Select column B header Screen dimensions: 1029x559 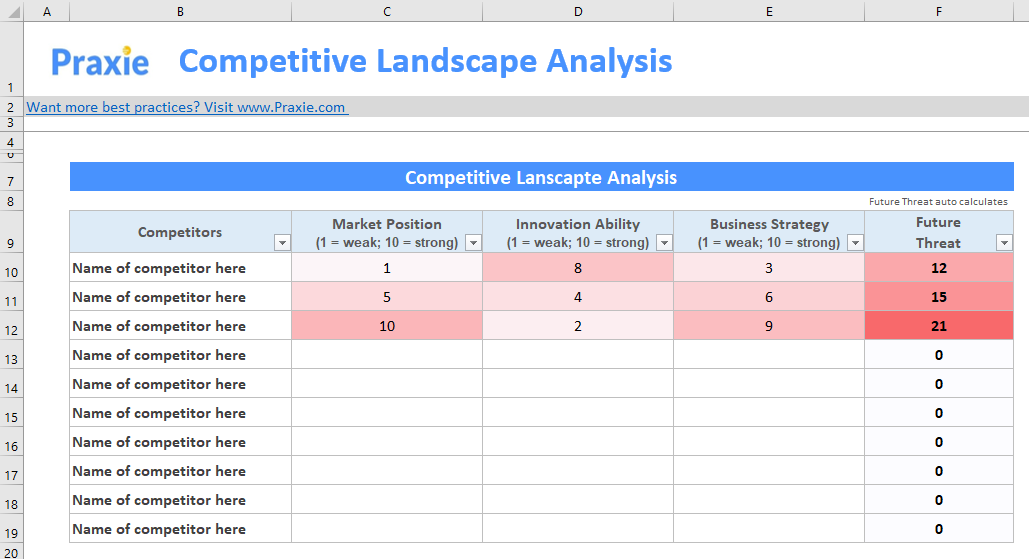(x=180, y=11)
